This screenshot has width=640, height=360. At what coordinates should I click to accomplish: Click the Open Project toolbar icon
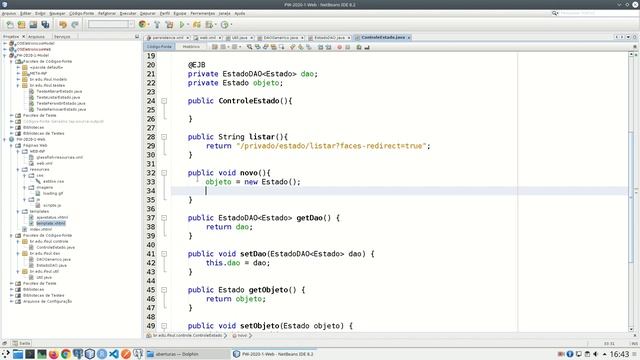(33, 25)
